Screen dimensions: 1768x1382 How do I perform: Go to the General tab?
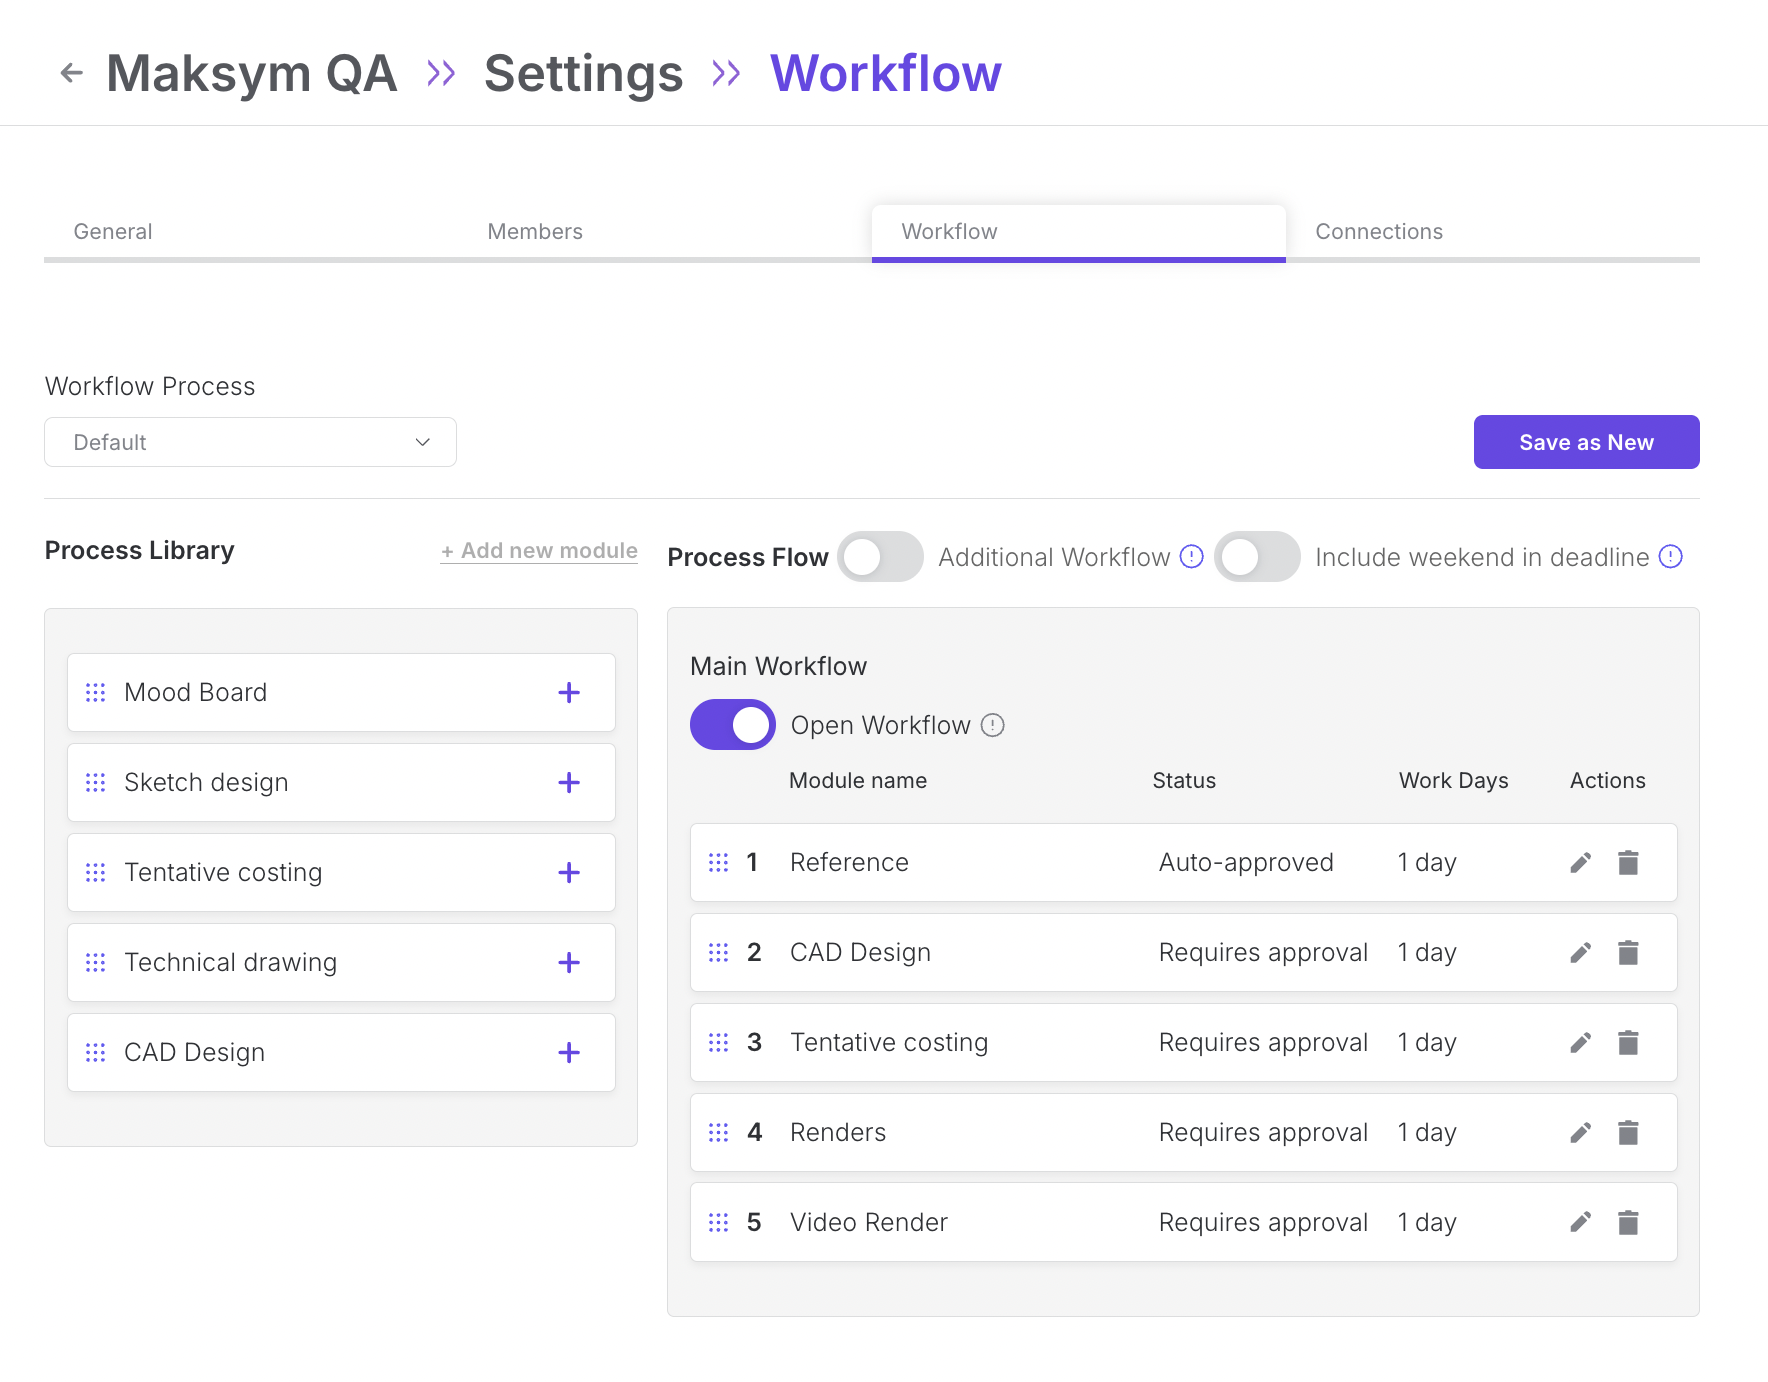pos(113,232)
